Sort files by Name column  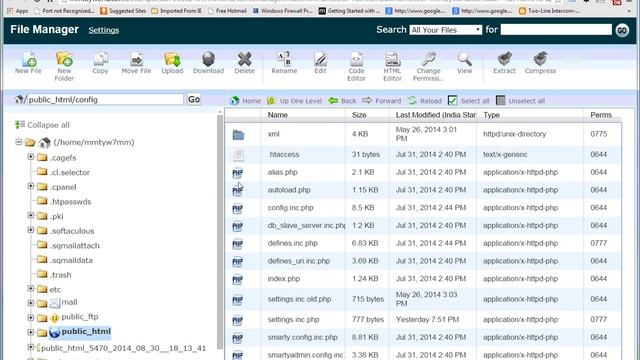(278, 115)
